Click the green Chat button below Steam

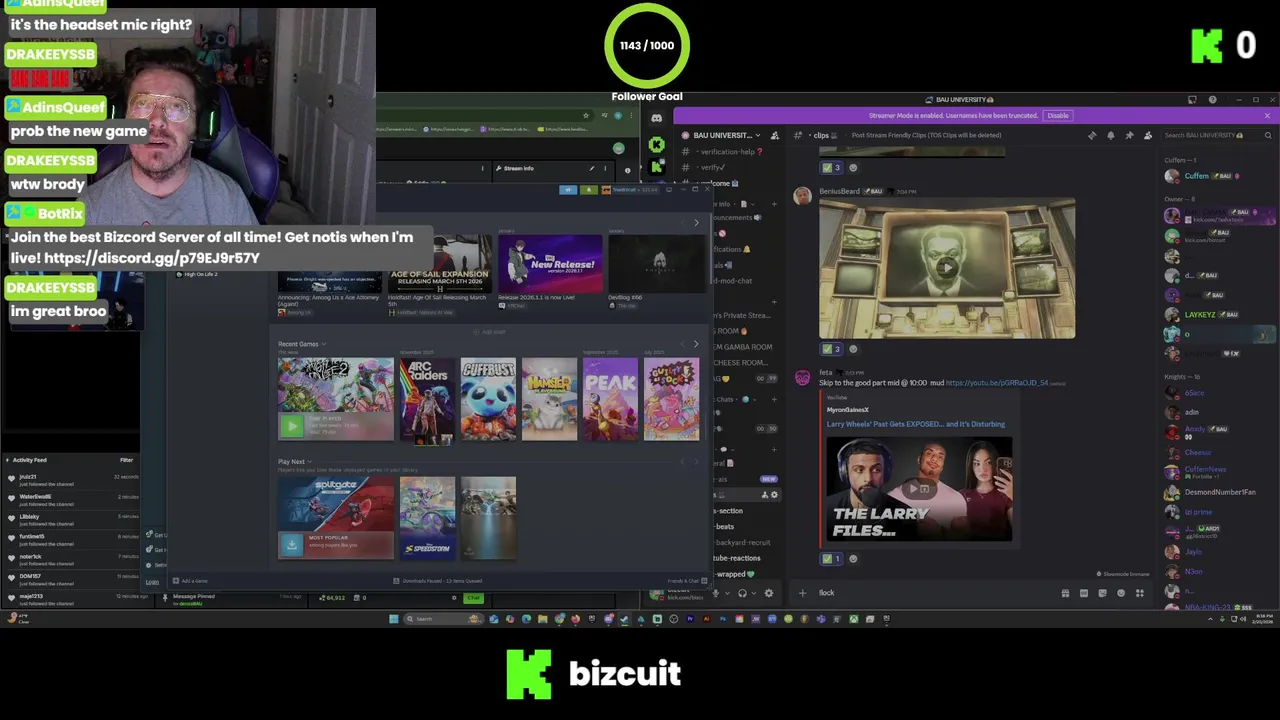(x=473, y=598)
